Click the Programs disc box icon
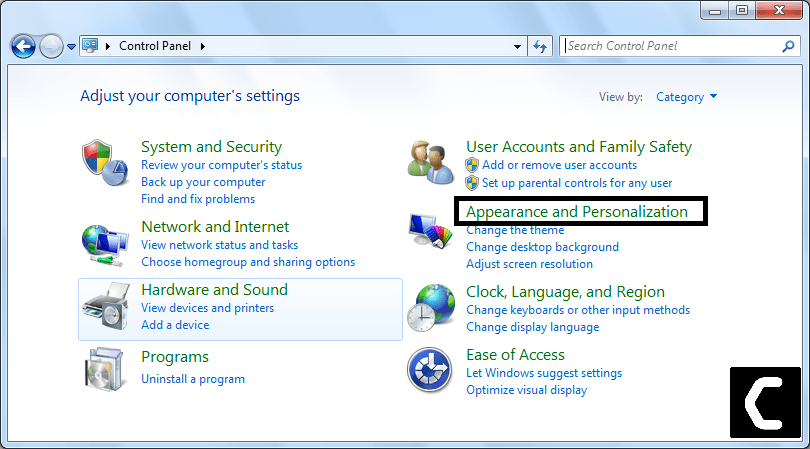The height and width of the screenshot is (449, 810). coord(105,369)
